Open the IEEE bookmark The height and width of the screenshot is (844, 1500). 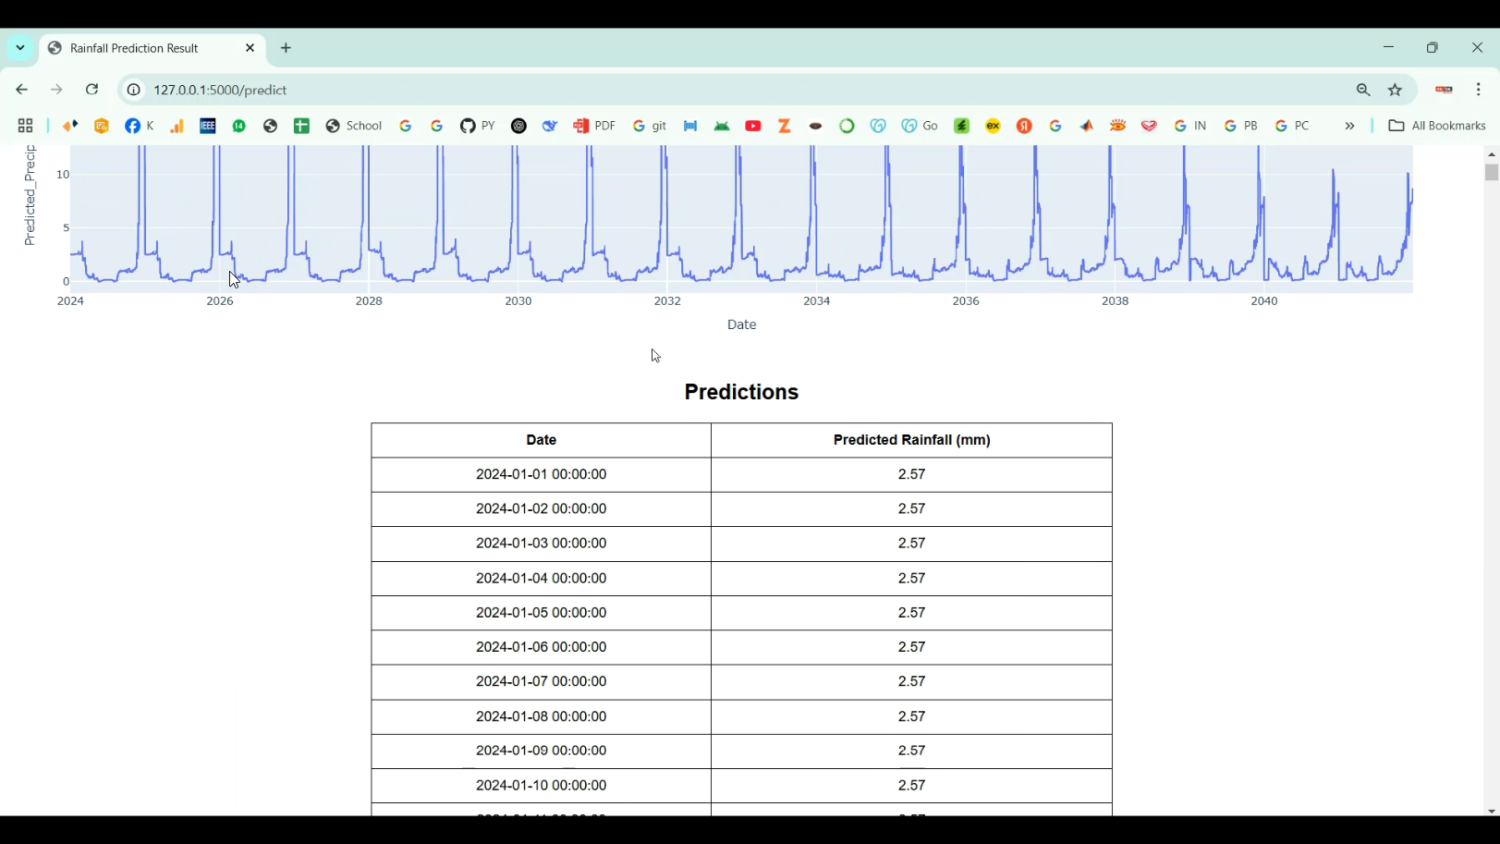[208, 126]
